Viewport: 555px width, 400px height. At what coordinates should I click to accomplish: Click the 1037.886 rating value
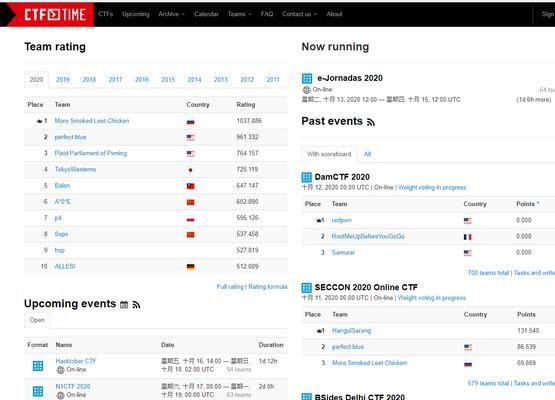[249, 121]
